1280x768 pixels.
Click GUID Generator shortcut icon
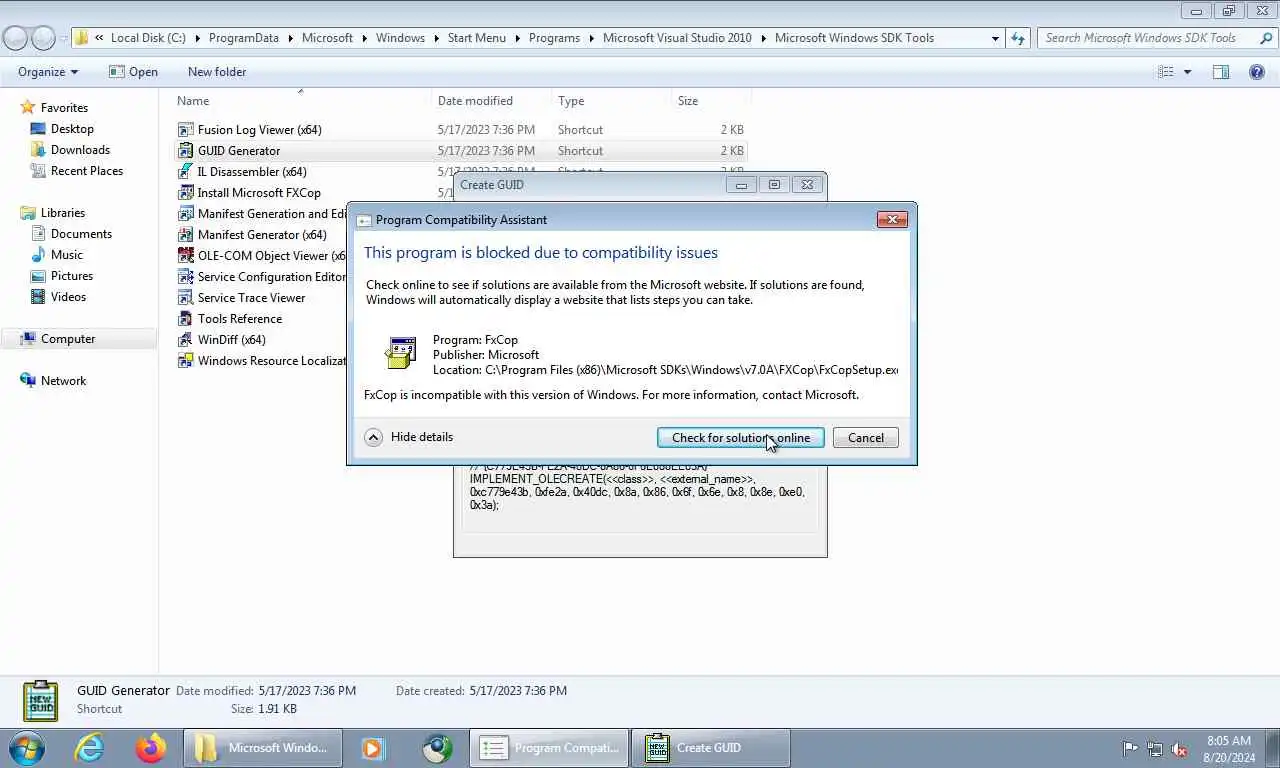pos(185,151)
